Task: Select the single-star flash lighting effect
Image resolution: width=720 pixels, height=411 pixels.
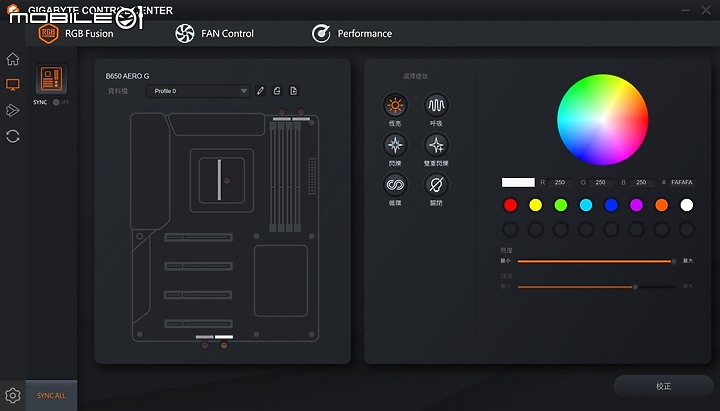Action: 395,145
